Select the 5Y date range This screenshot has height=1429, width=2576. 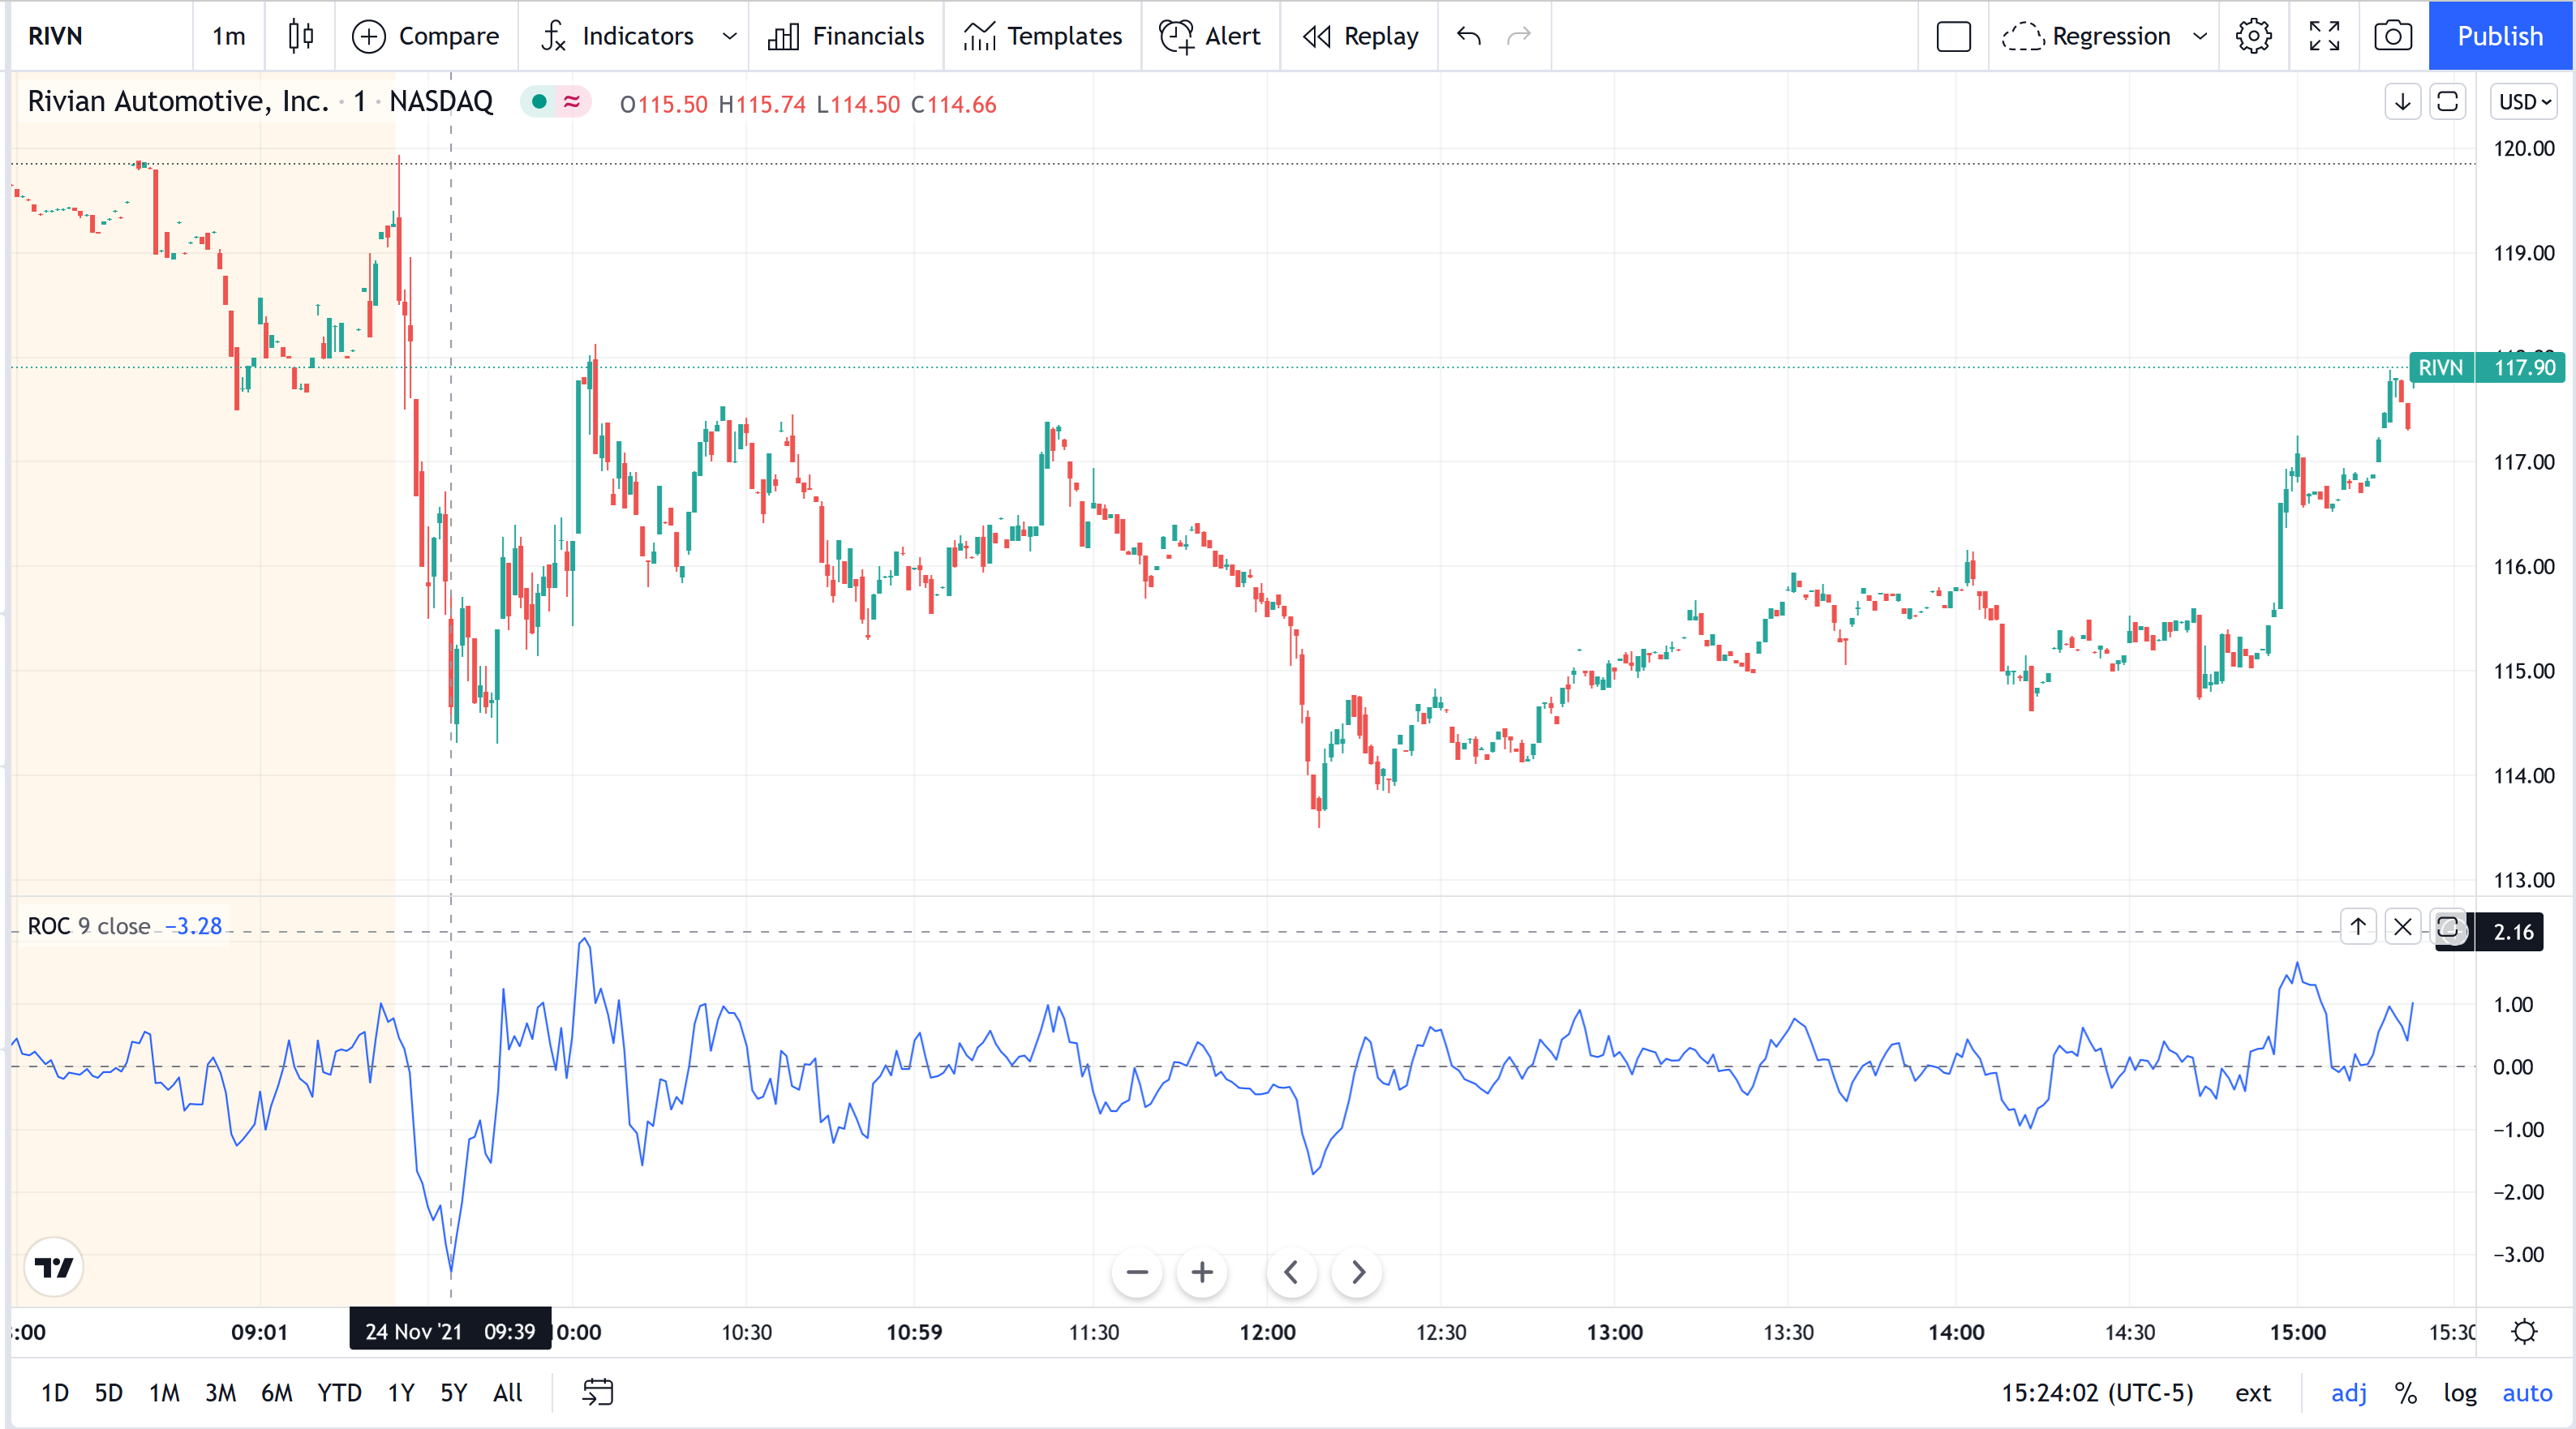click(454, 1393)
